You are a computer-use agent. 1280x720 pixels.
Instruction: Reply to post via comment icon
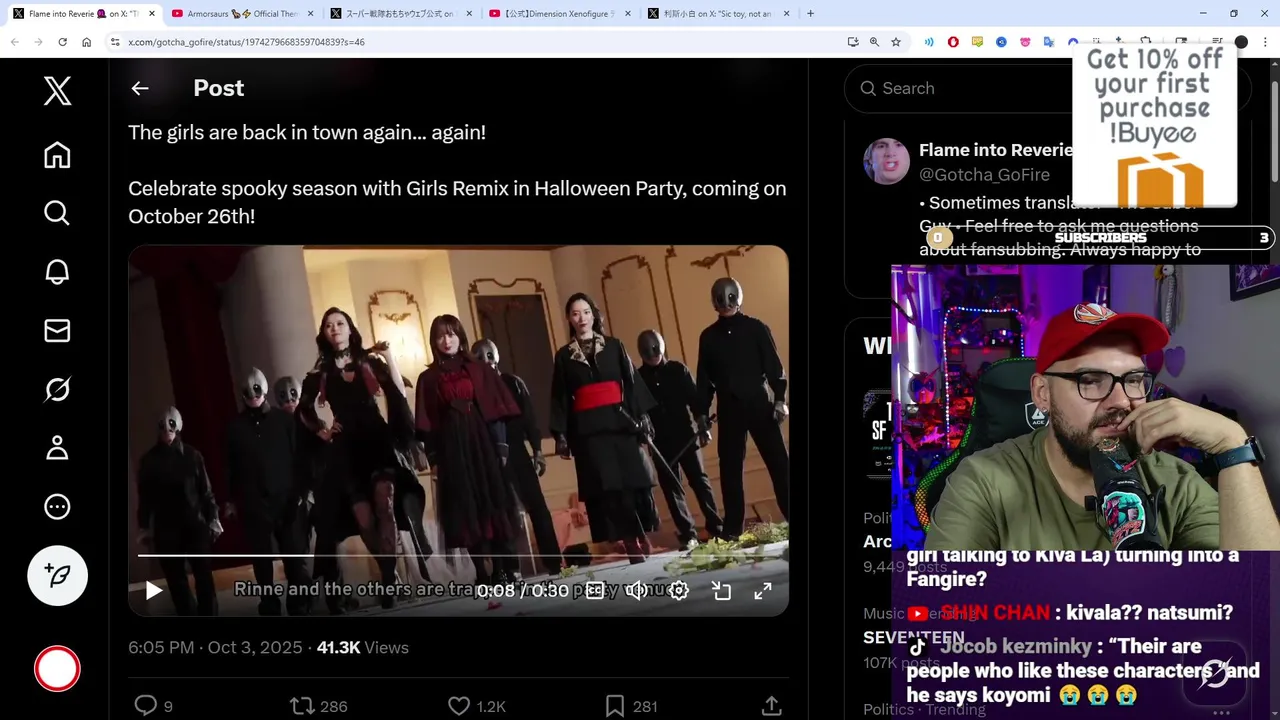click(146, 706)
